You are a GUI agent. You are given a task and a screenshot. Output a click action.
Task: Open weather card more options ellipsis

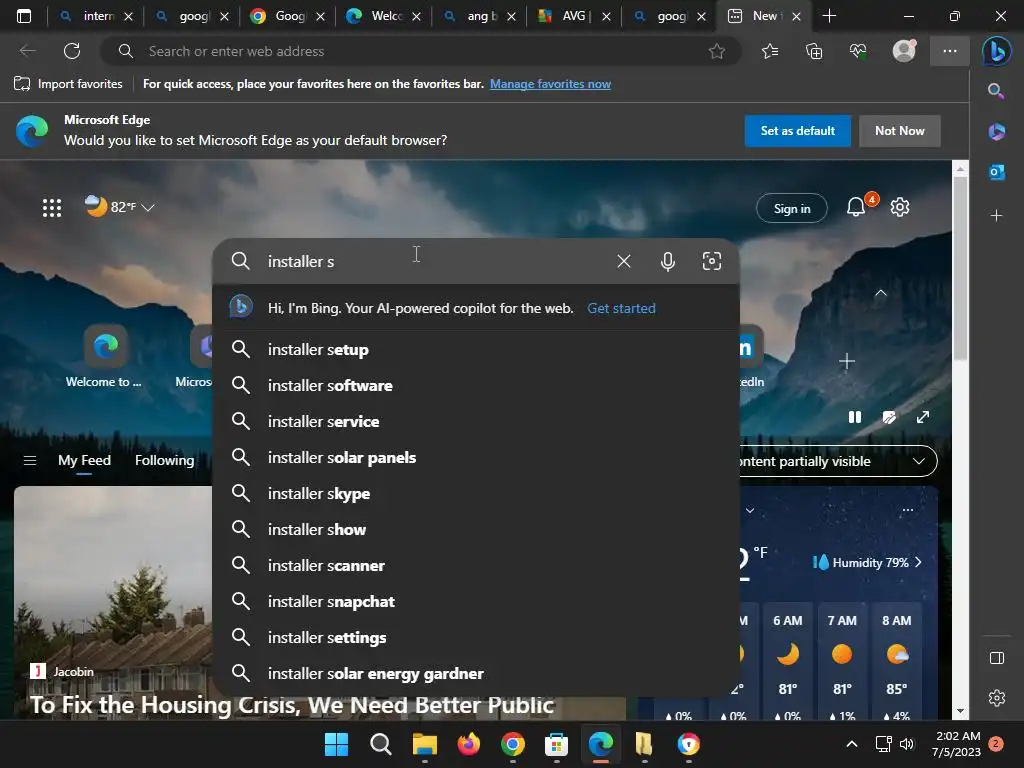(x=908, y=509)
